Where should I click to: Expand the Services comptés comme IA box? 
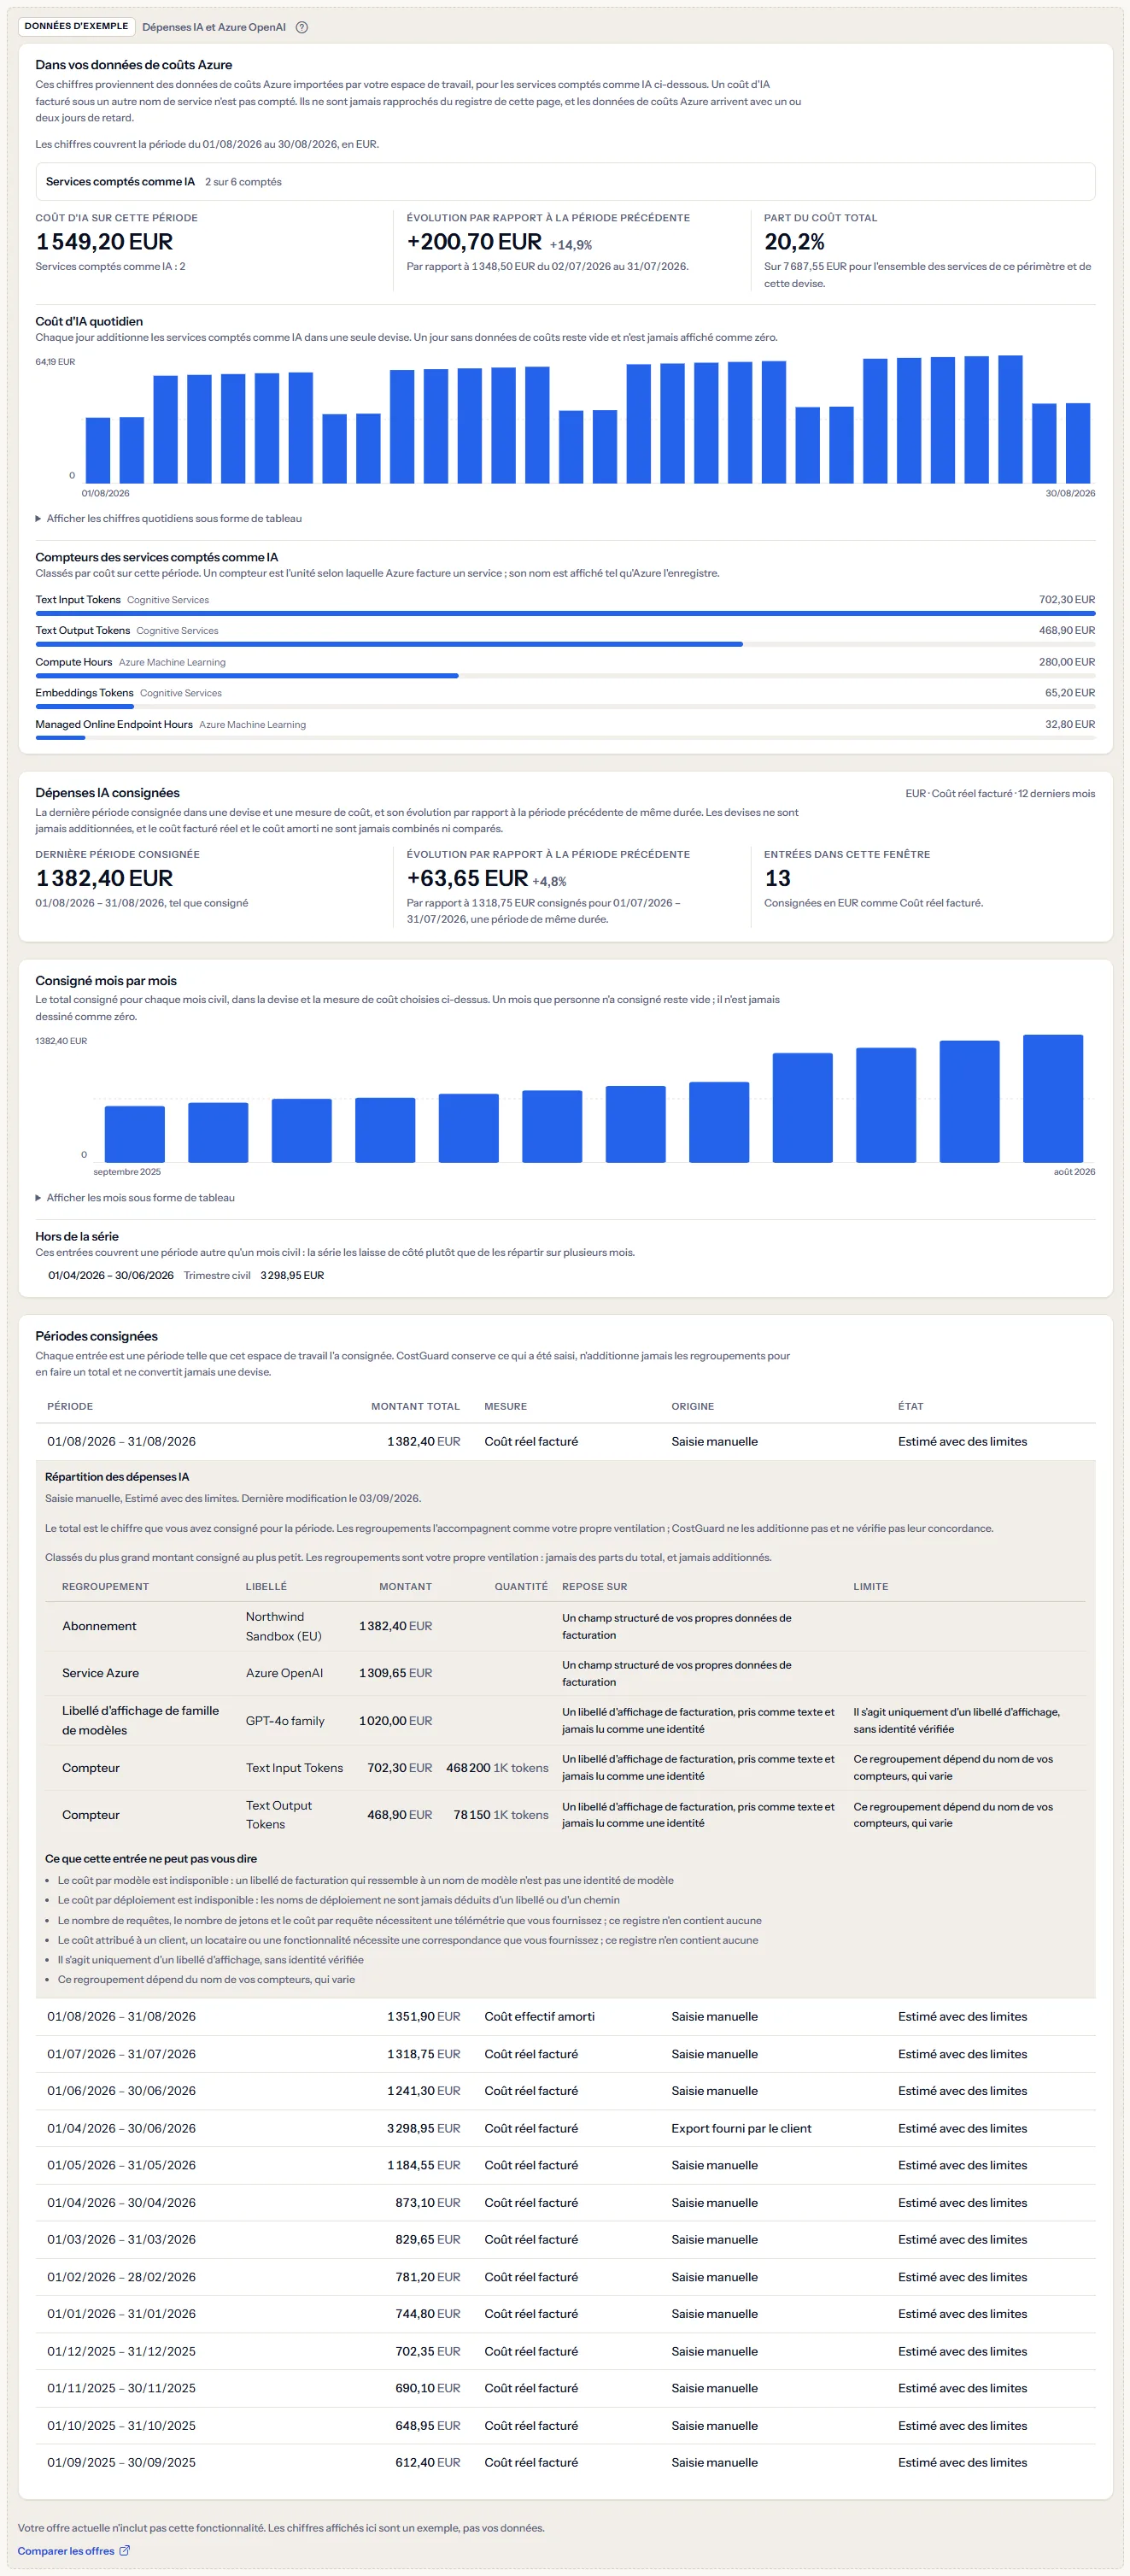click(x=565, y=182)
